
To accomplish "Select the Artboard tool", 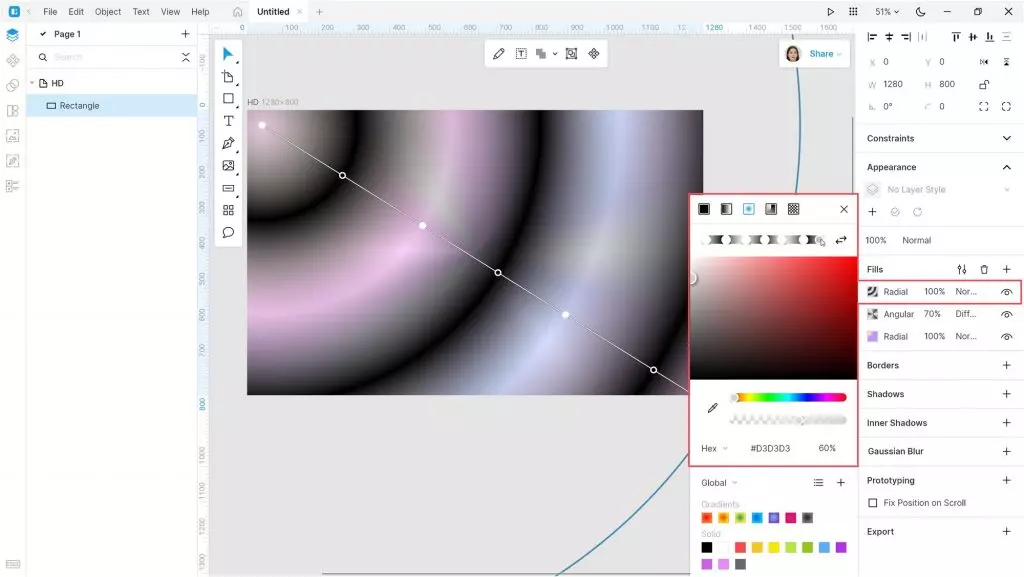I will click(228, 77).
